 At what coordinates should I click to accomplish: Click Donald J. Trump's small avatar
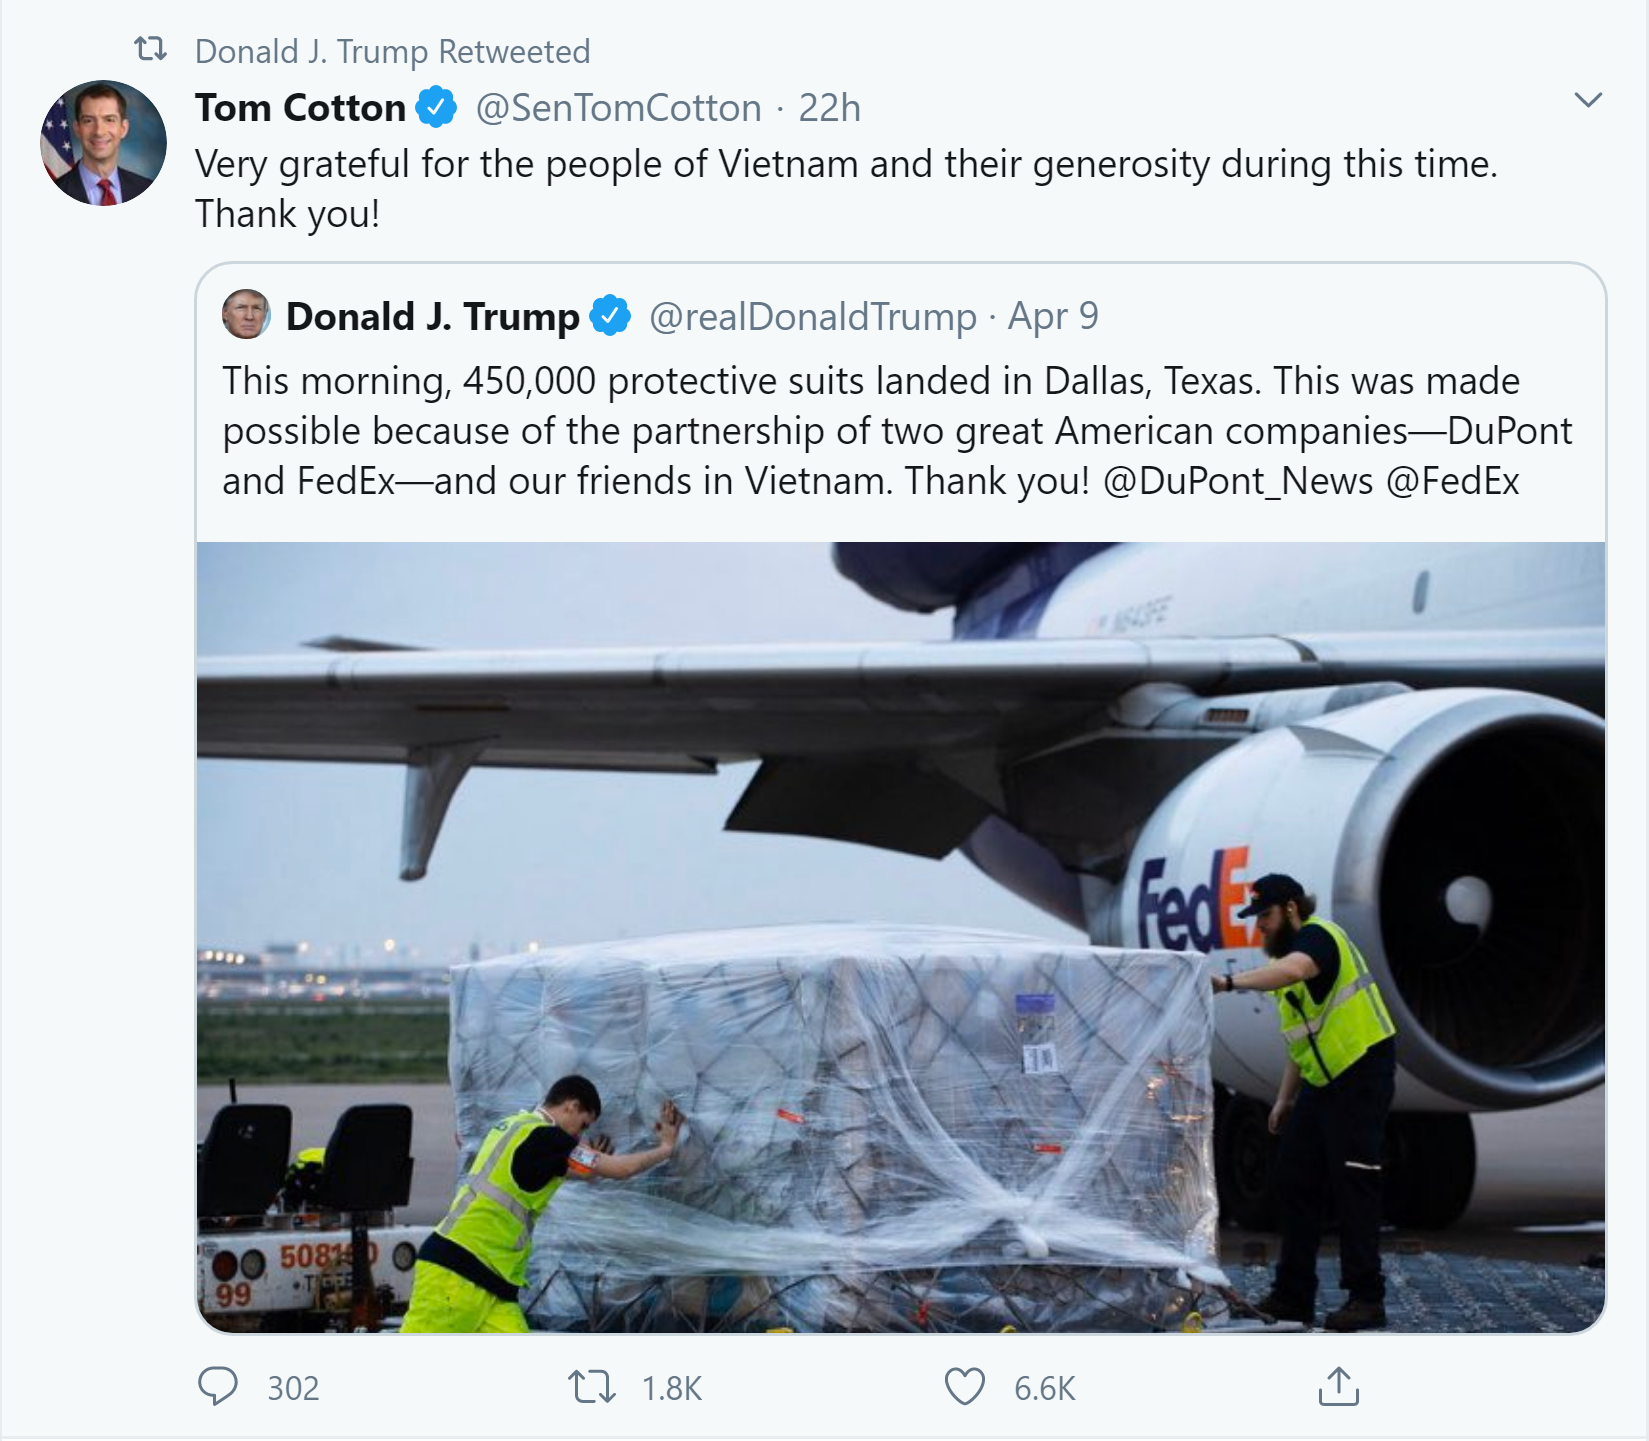246,315
